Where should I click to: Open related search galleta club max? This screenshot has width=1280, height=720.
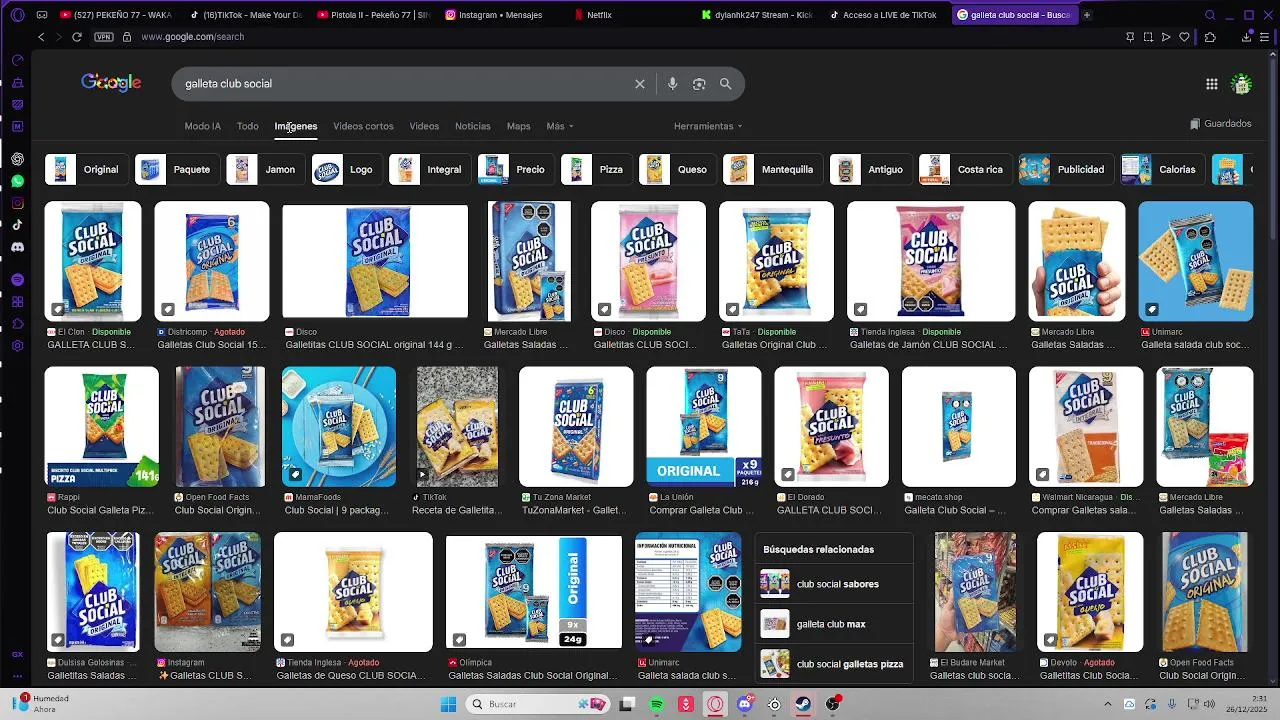coord(835,624)
